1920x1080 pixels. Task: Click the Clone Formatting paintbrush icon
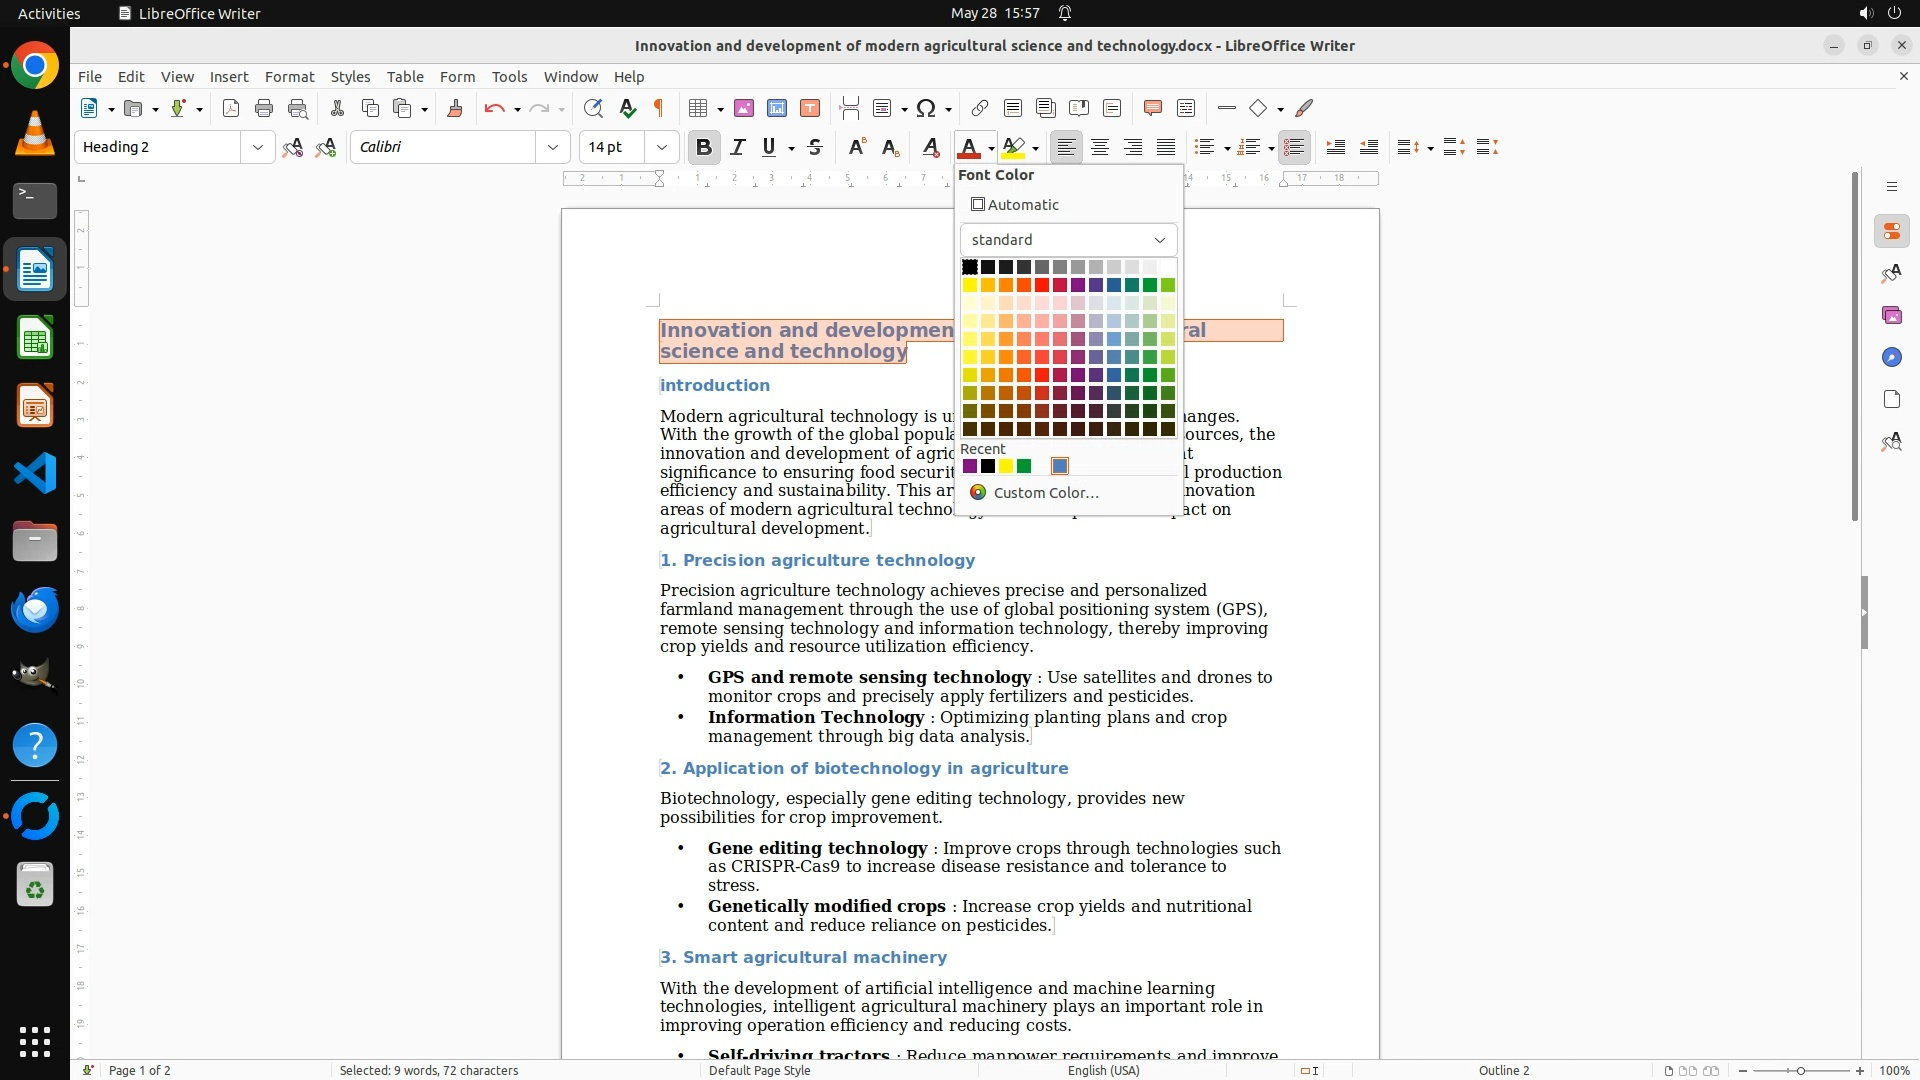tap(454, 108)
